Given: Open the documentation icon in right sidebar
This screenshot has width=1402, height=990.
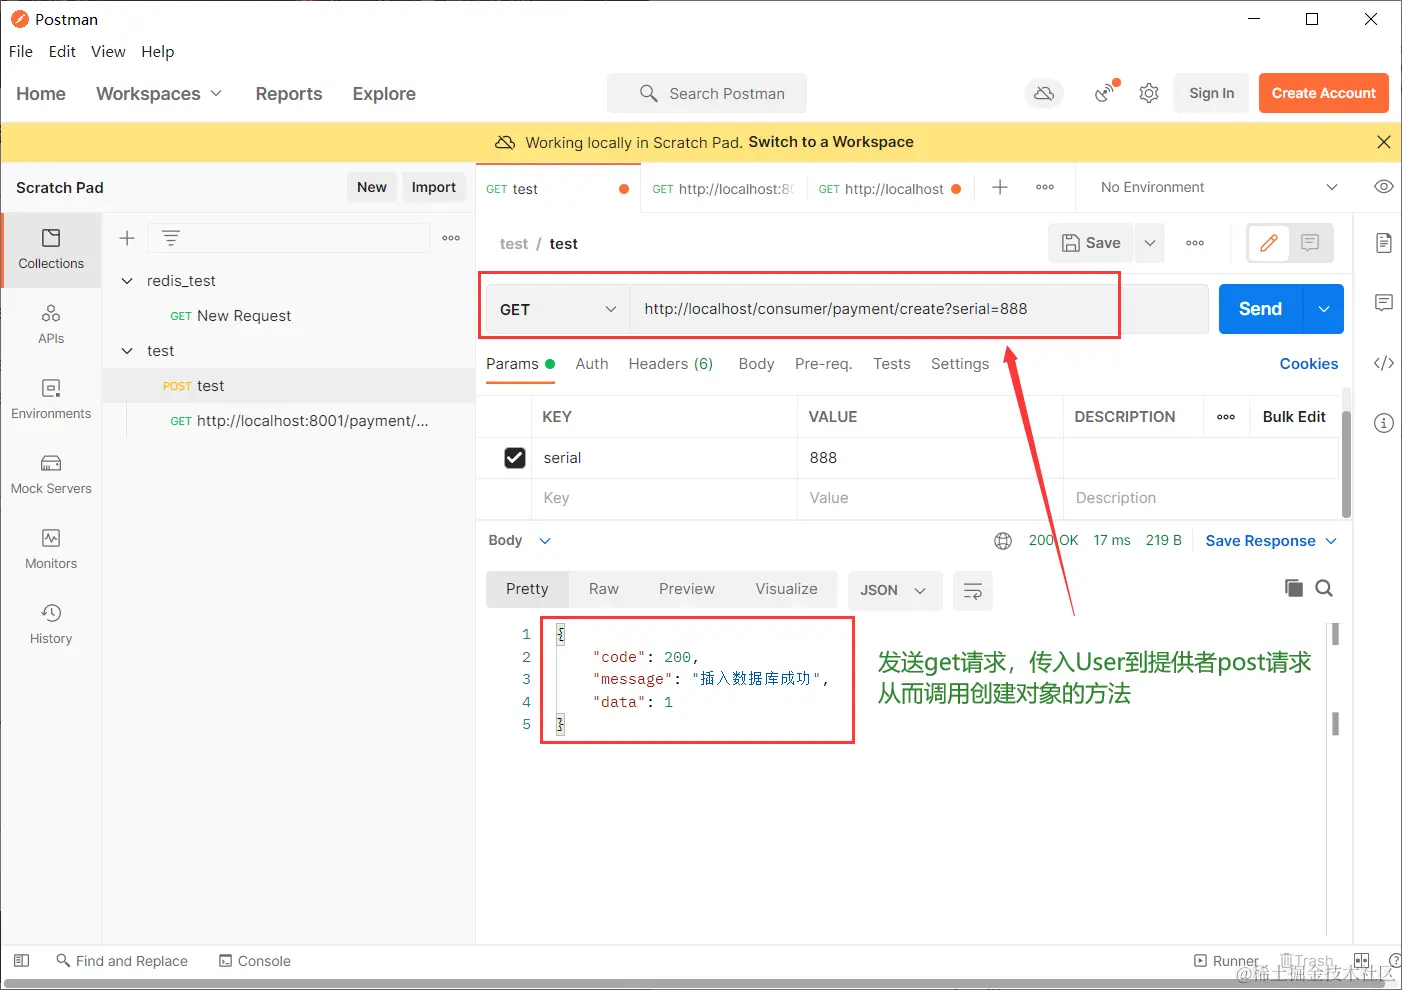Looking at the screenshot, I should pyautogui.click(x=1384, y=243).
